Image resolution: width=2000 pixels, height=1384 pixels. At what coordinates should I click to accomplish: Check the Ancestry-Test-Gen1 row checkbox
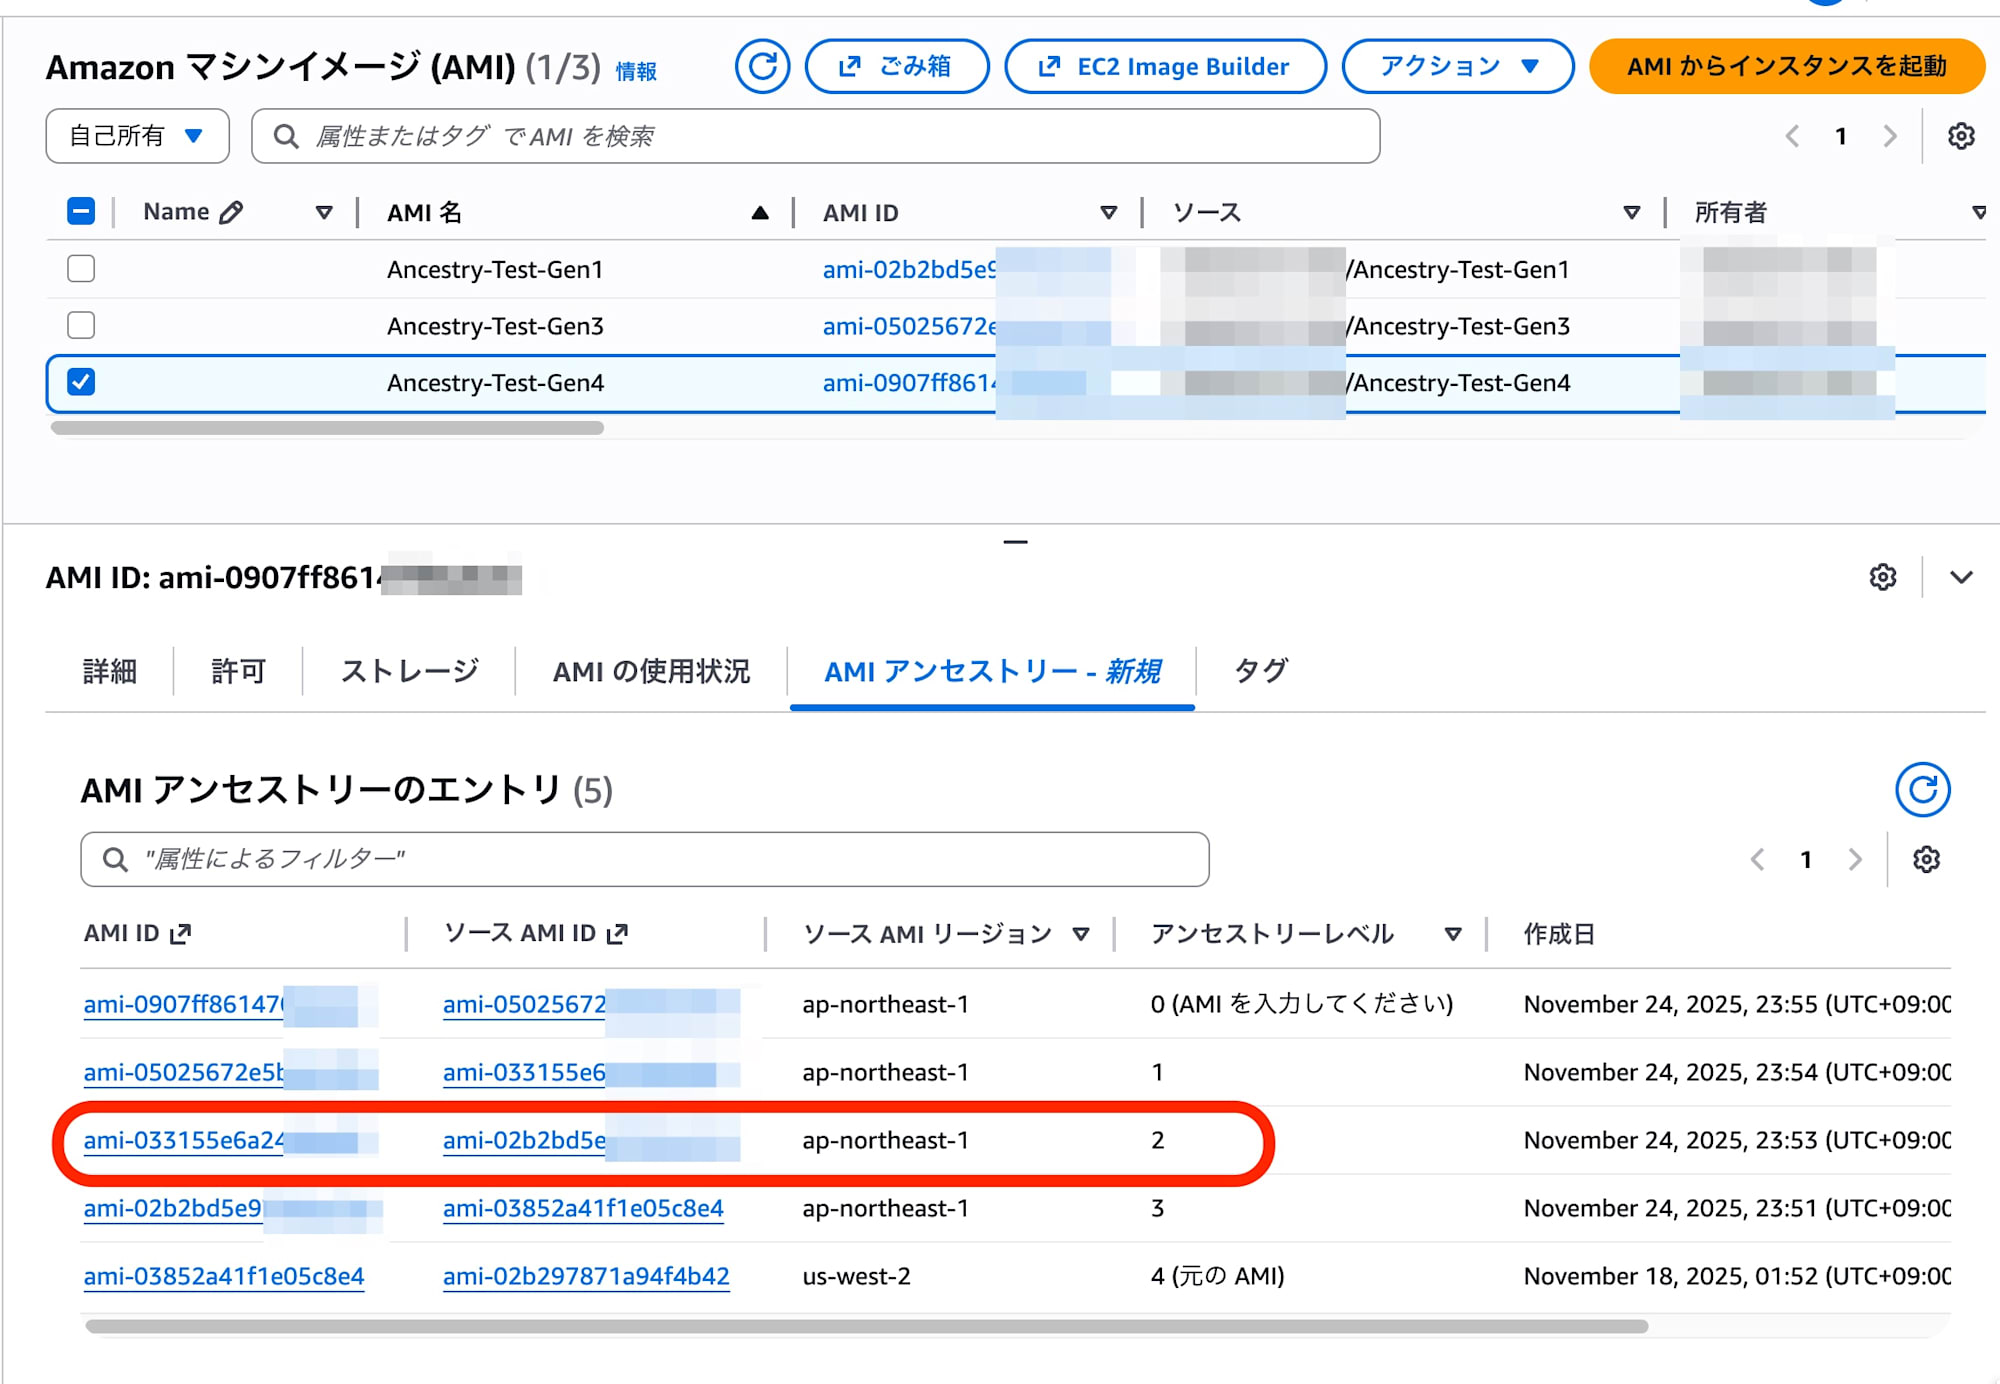[81, 268]
